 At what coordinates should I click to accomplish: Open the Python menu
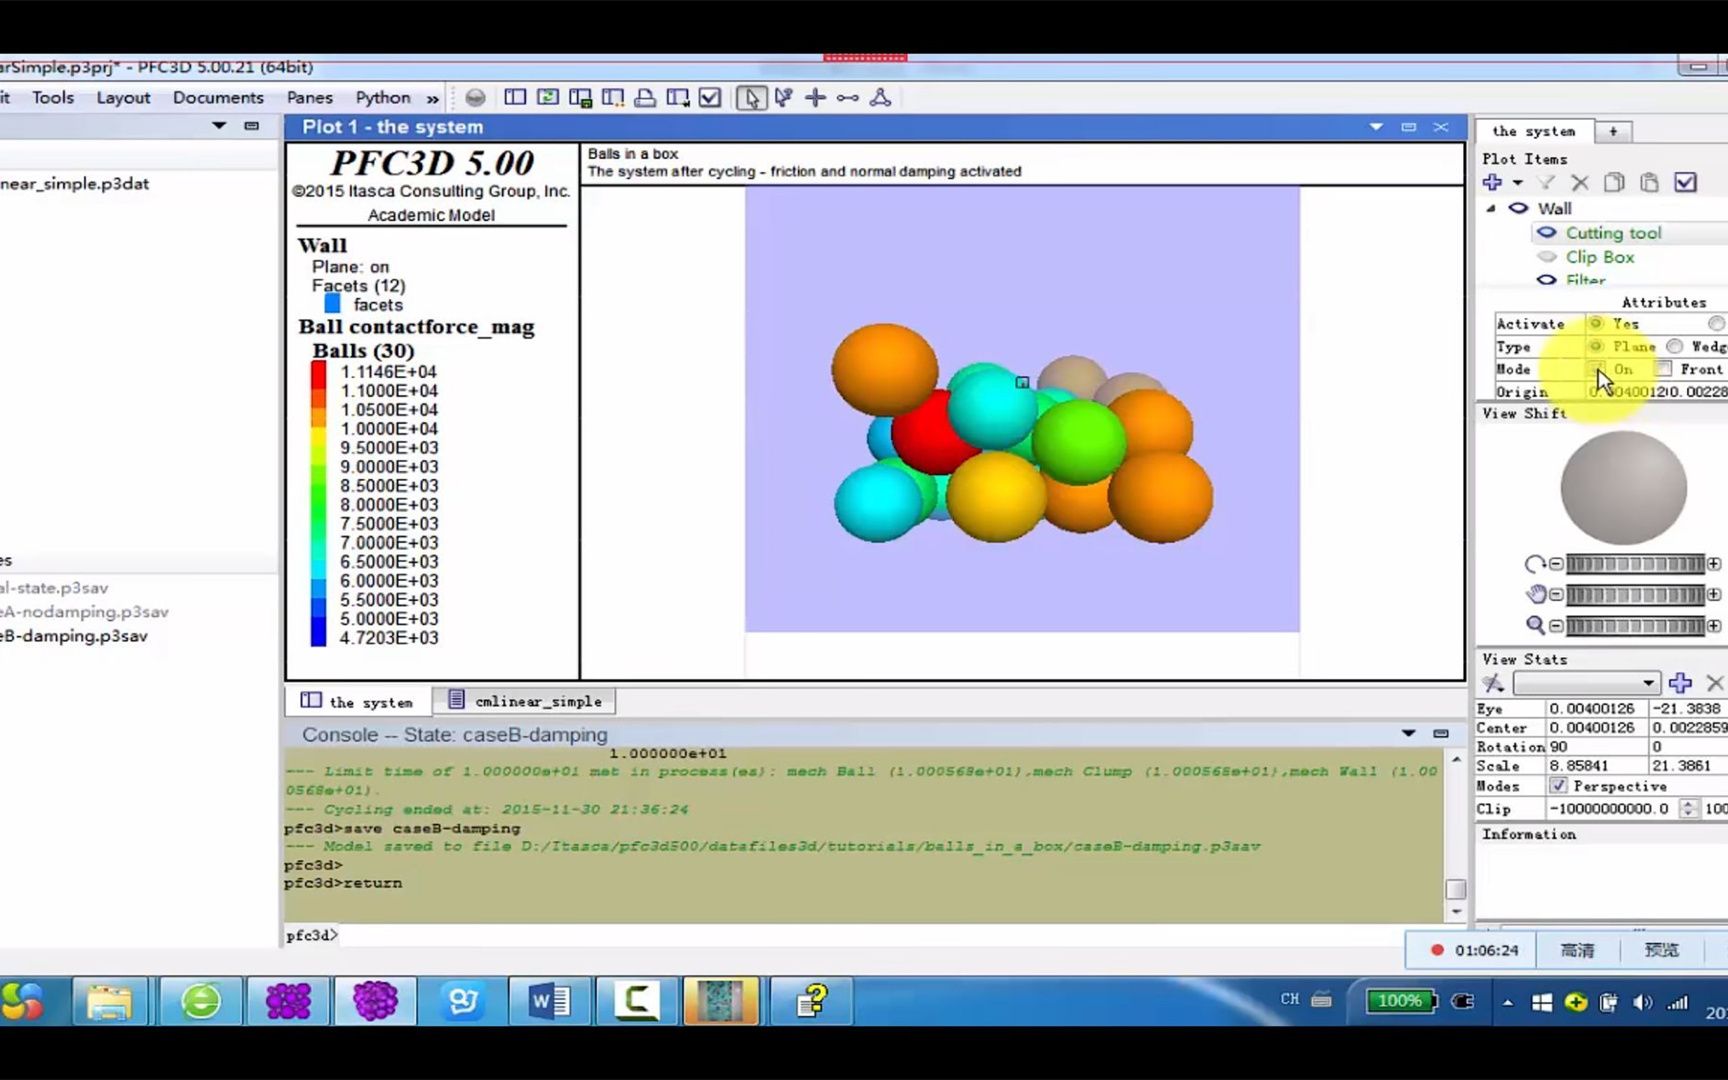click(x=382, y=98)
